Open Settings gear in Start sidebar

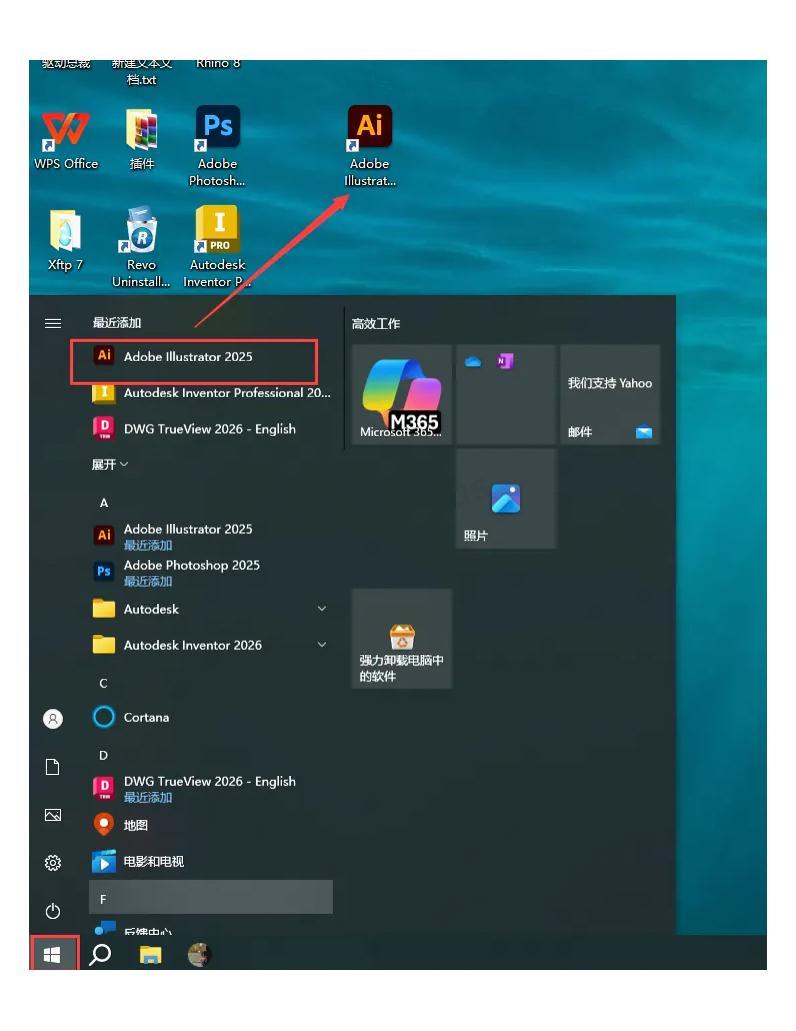click(53, 863)
